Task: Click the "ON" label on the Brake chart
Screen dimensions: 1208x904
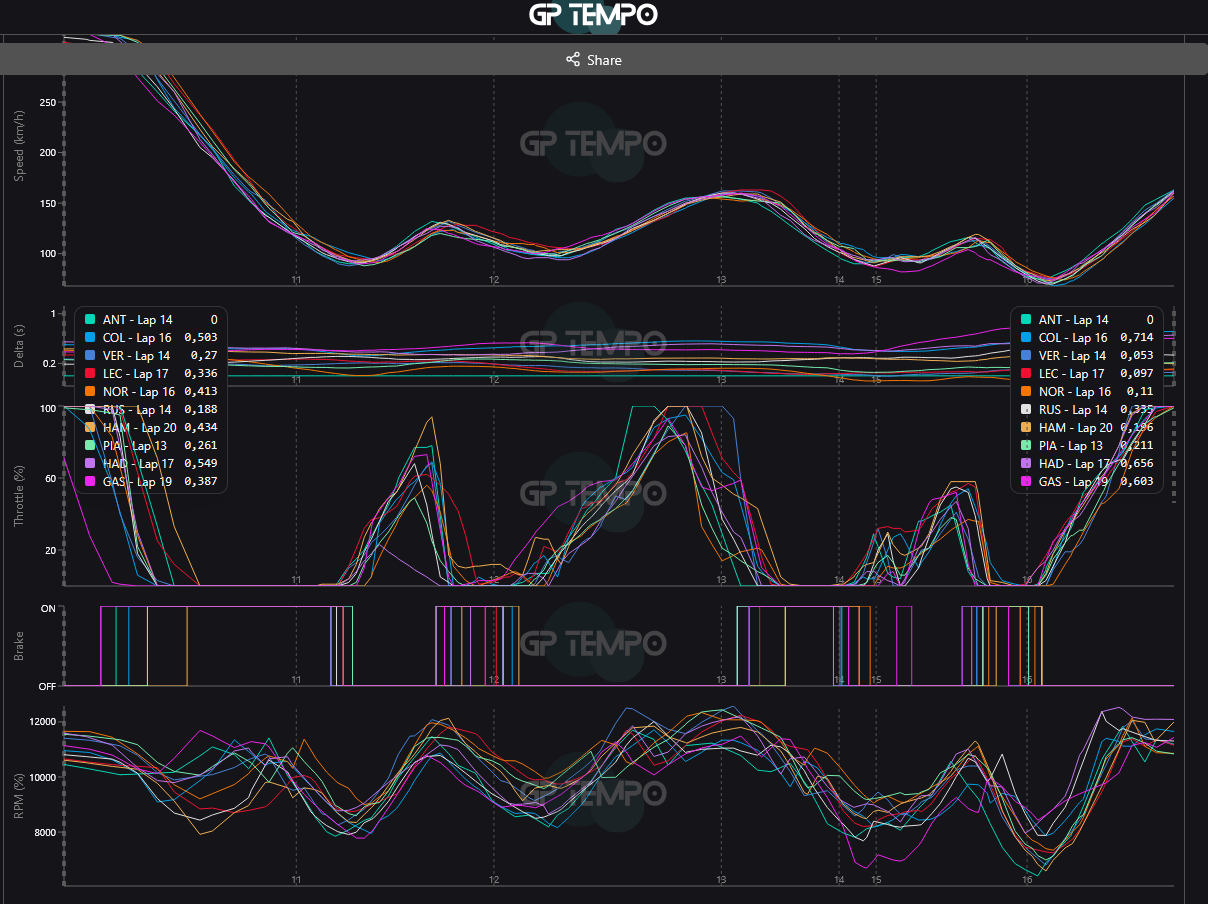Action: [48, 608]
